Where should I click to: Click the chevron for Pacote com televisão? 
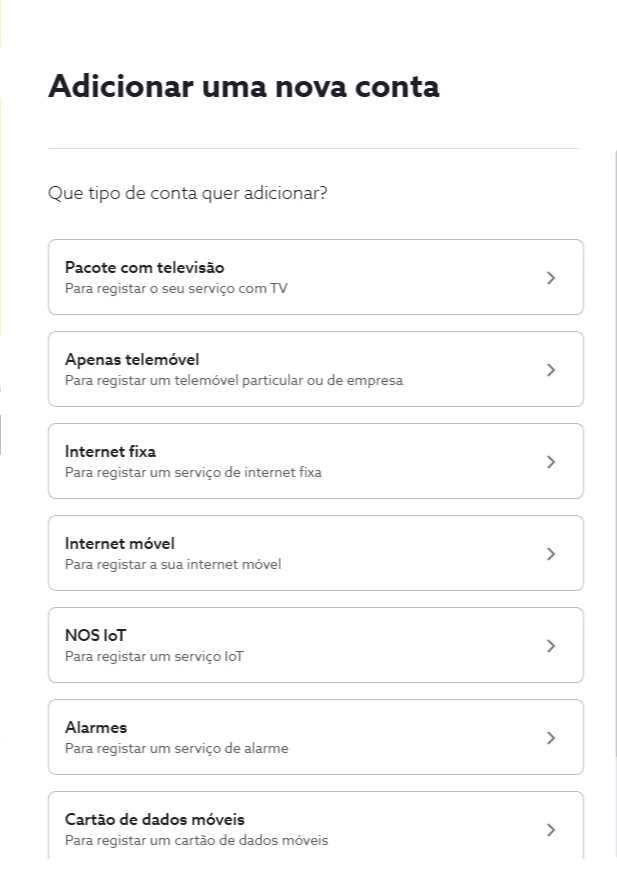click(551, 278)
